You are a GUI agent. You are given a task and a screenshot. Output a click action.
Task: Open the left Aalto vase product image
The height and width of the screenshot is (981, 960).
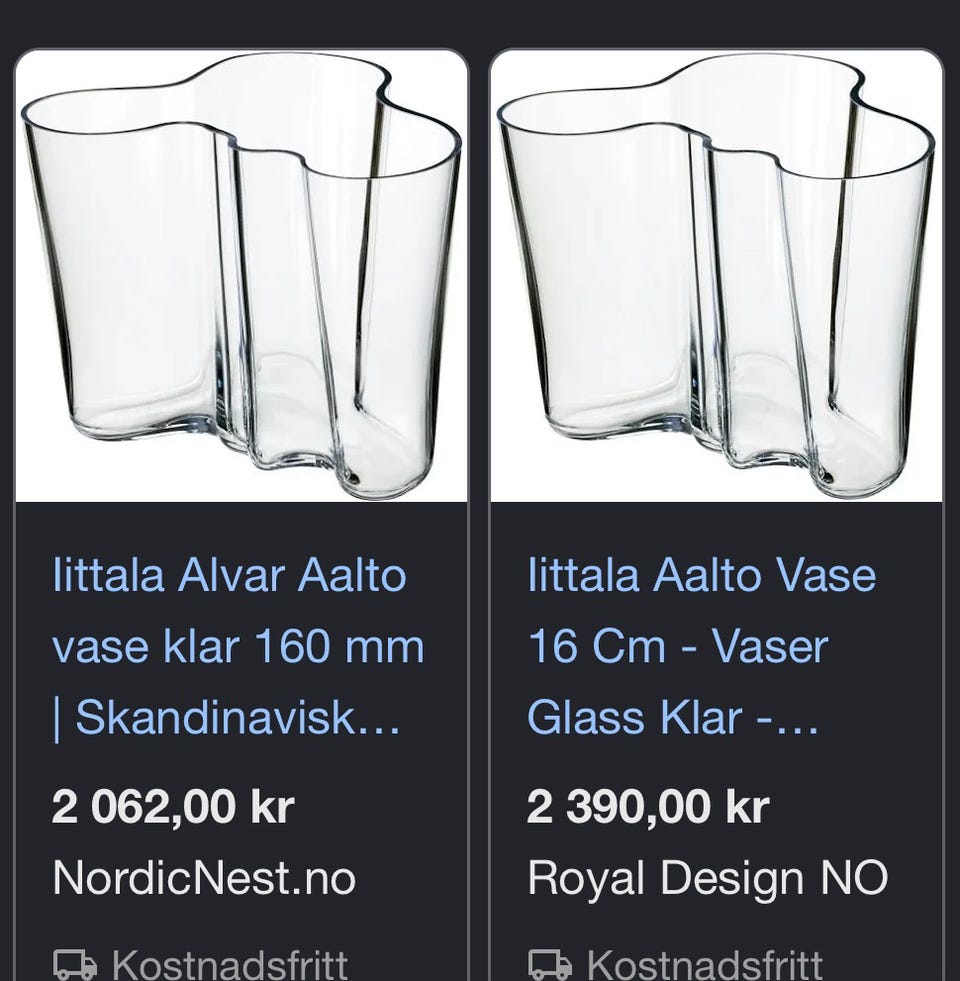(241, 275)
